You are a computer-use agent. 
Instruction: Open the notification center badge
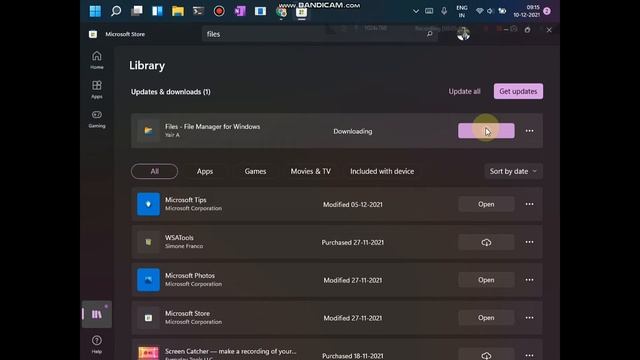tap(547, 11)
